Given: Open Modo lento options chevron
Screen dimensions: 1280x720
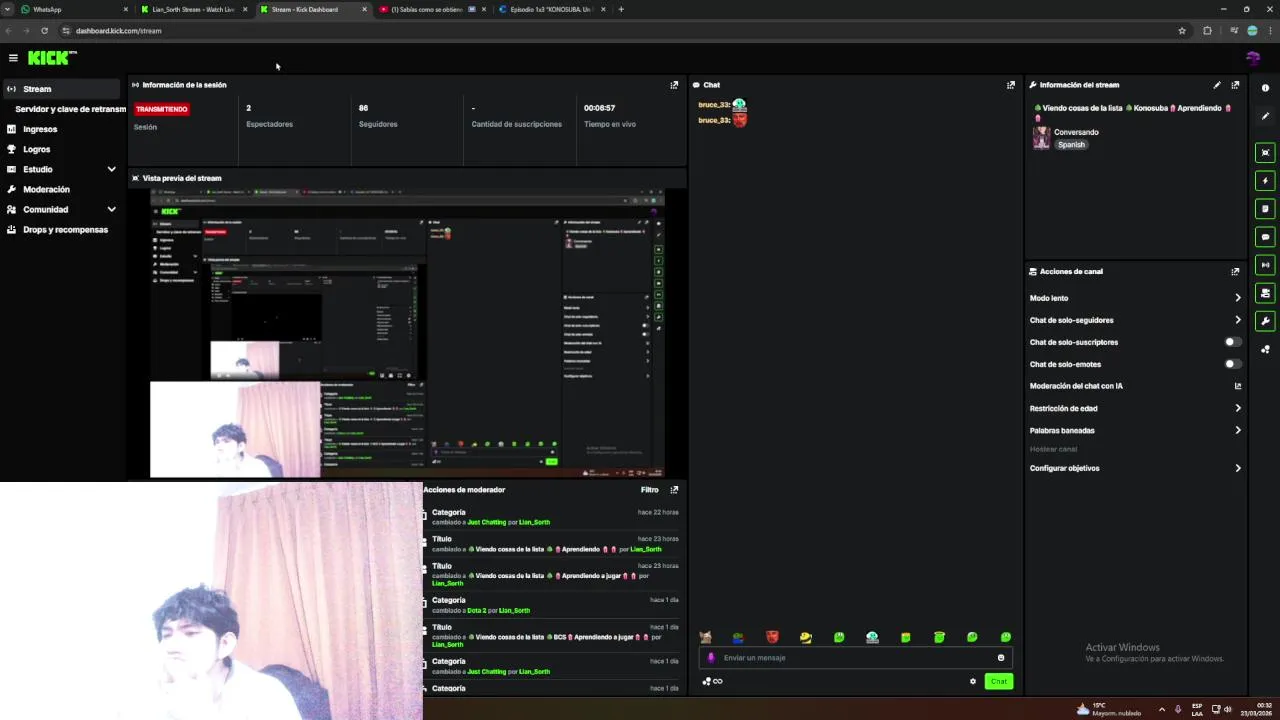Looking at the screenshot, I should (x=1237, y=298).
